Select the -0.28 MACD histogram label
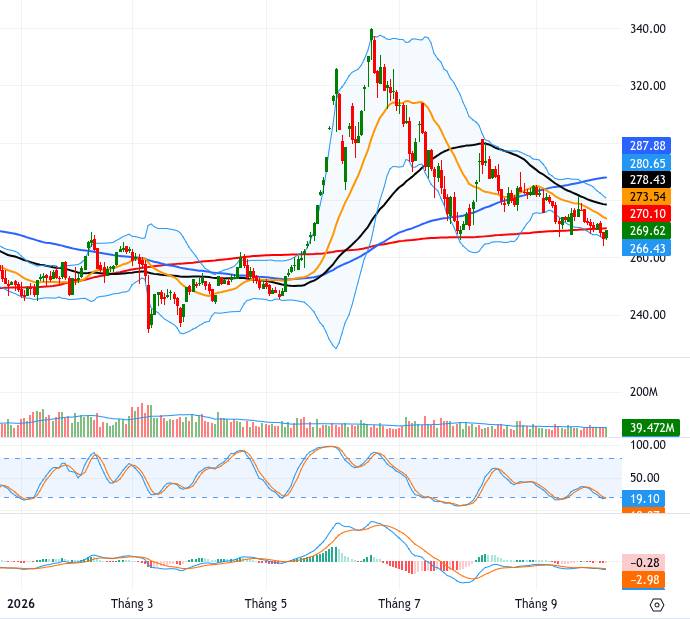Viewport: 690px width, 619px height. (643, 563)
